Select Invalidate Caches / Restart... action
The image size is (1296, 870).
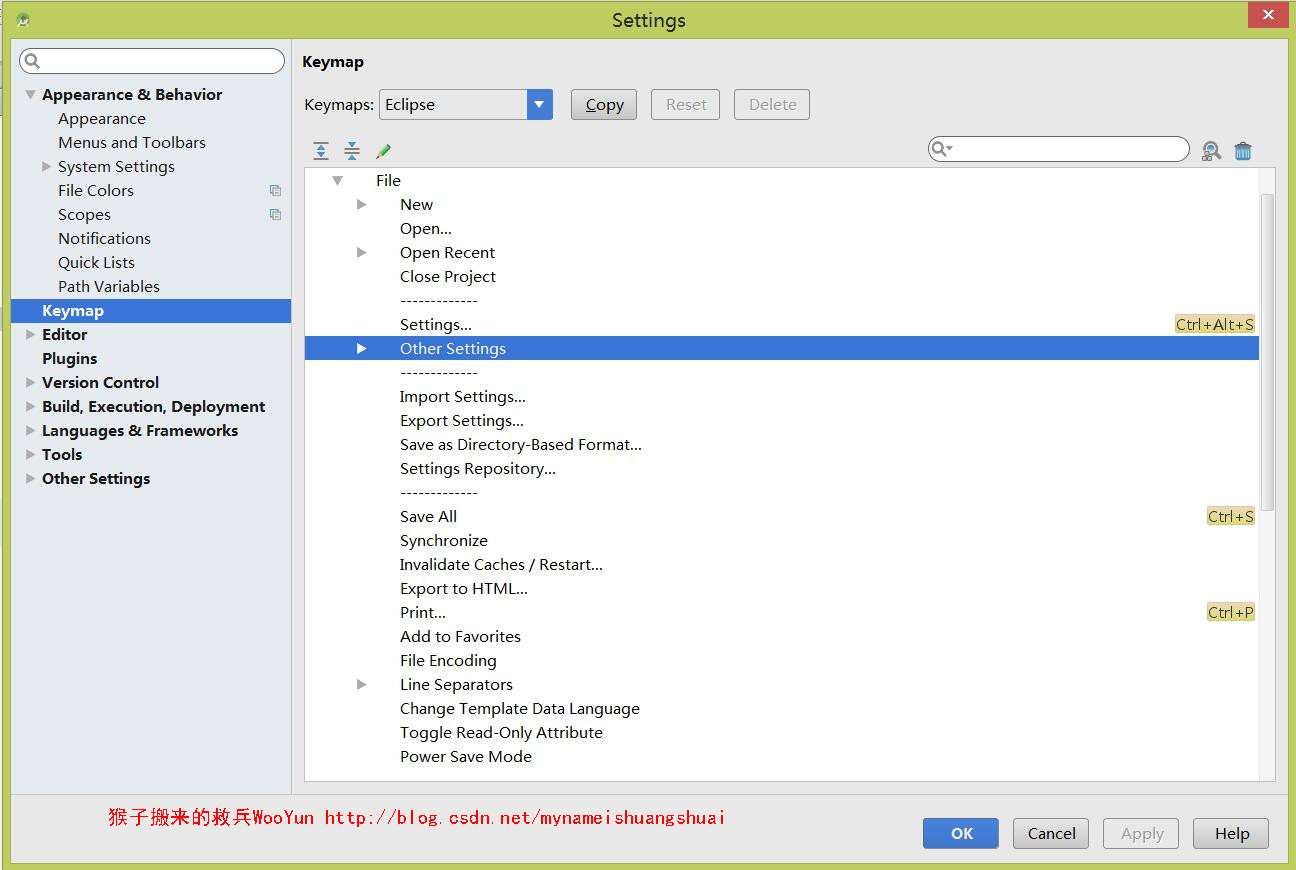[x=501, y=564]
